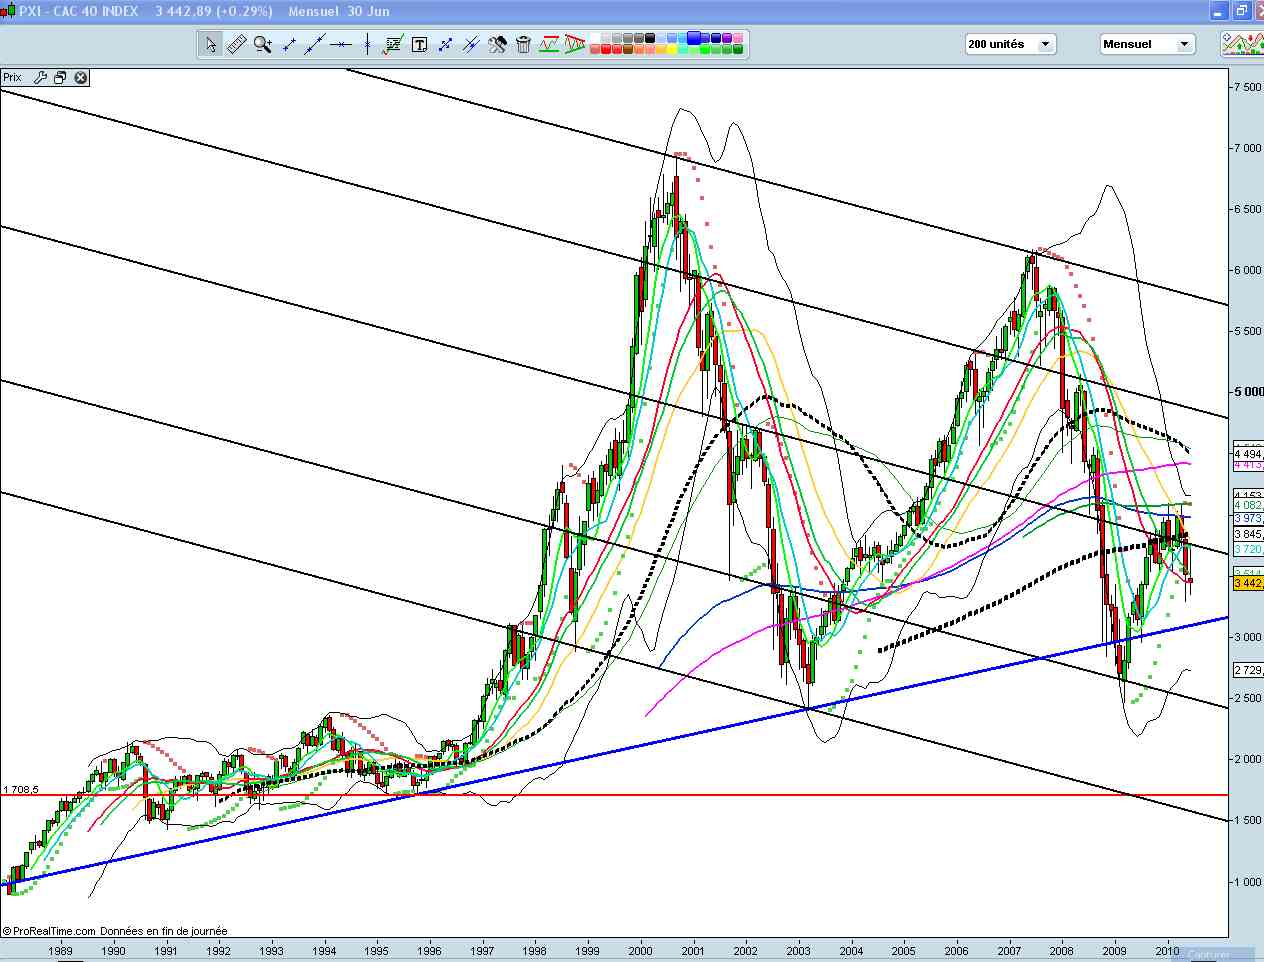This screenshot has height=962, width=1264.
Task: Select the Prix panel label
Action: [12, 77]
